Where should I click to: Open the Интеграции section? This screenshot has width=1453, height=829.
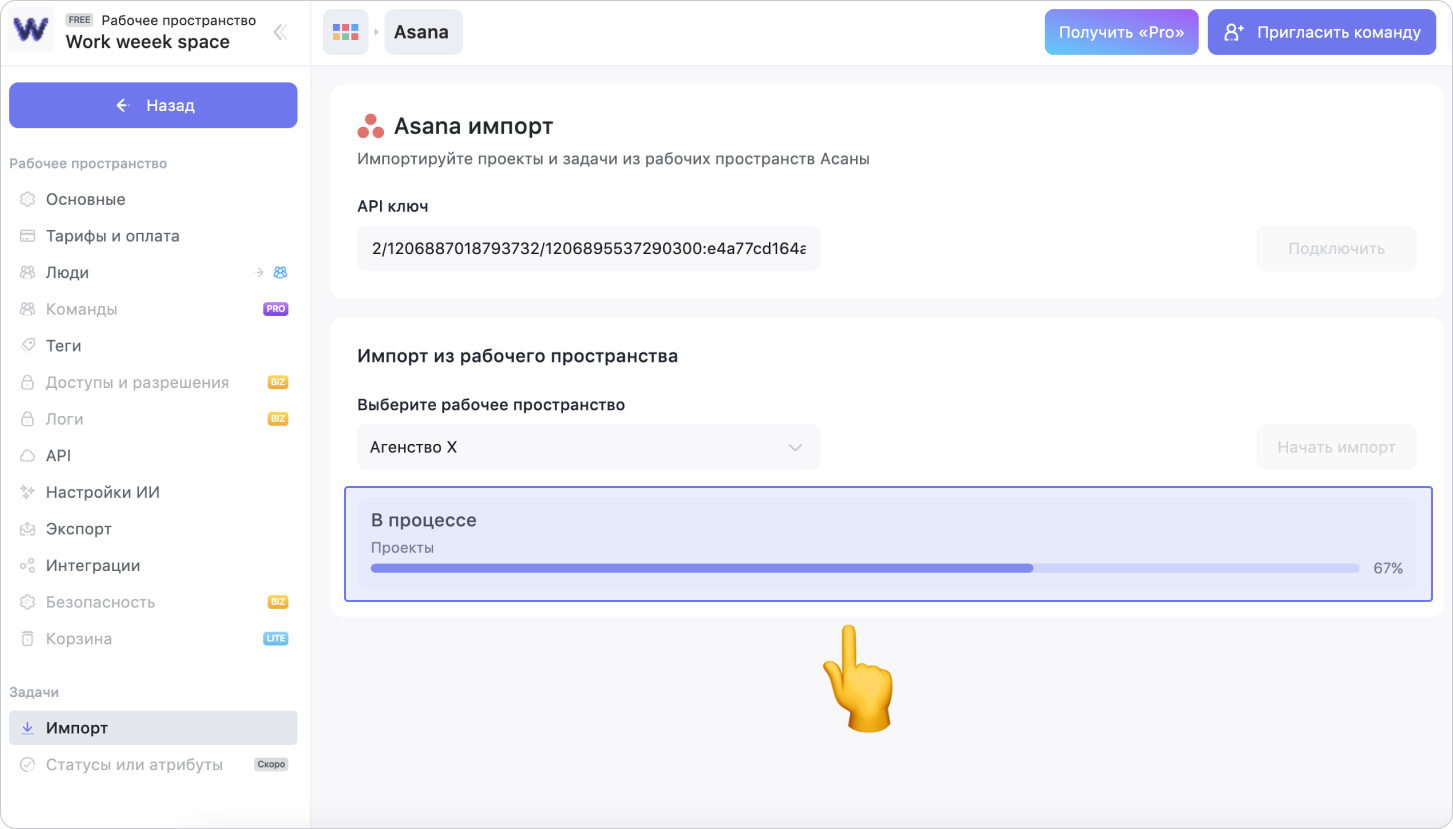92,566
